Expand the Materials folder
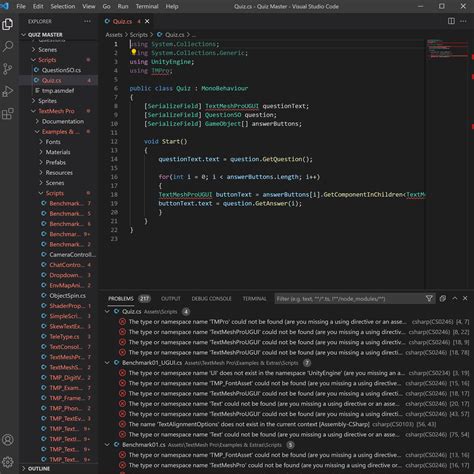Viewport: 474px width, 474px height. (58, 152)
